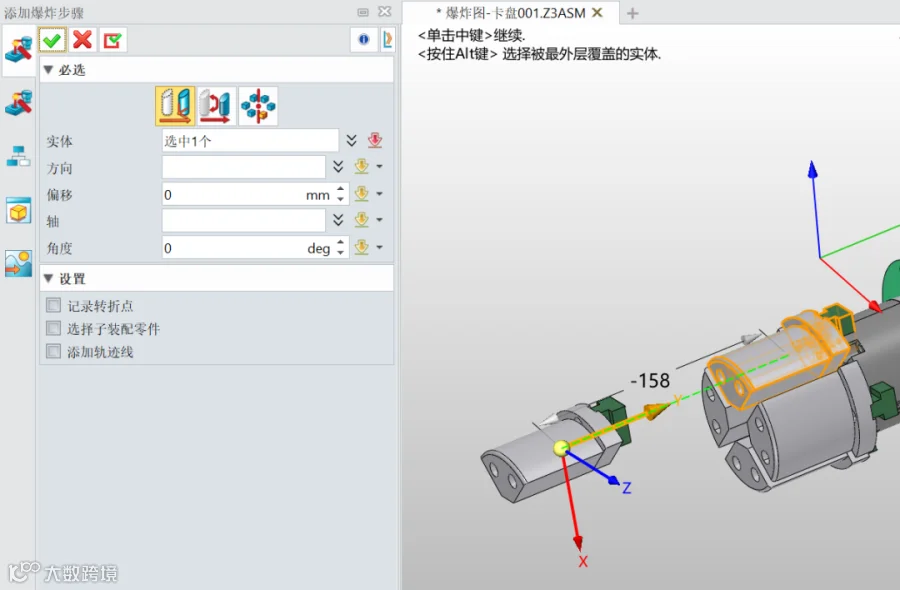
Task: Open the assembly tree sidebar icon
Action: coord(18,156)
